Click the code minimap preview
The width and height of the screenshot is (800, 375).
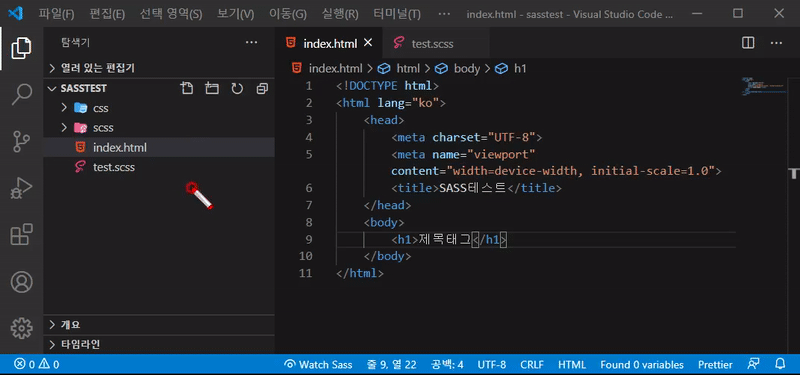point(763,87)
